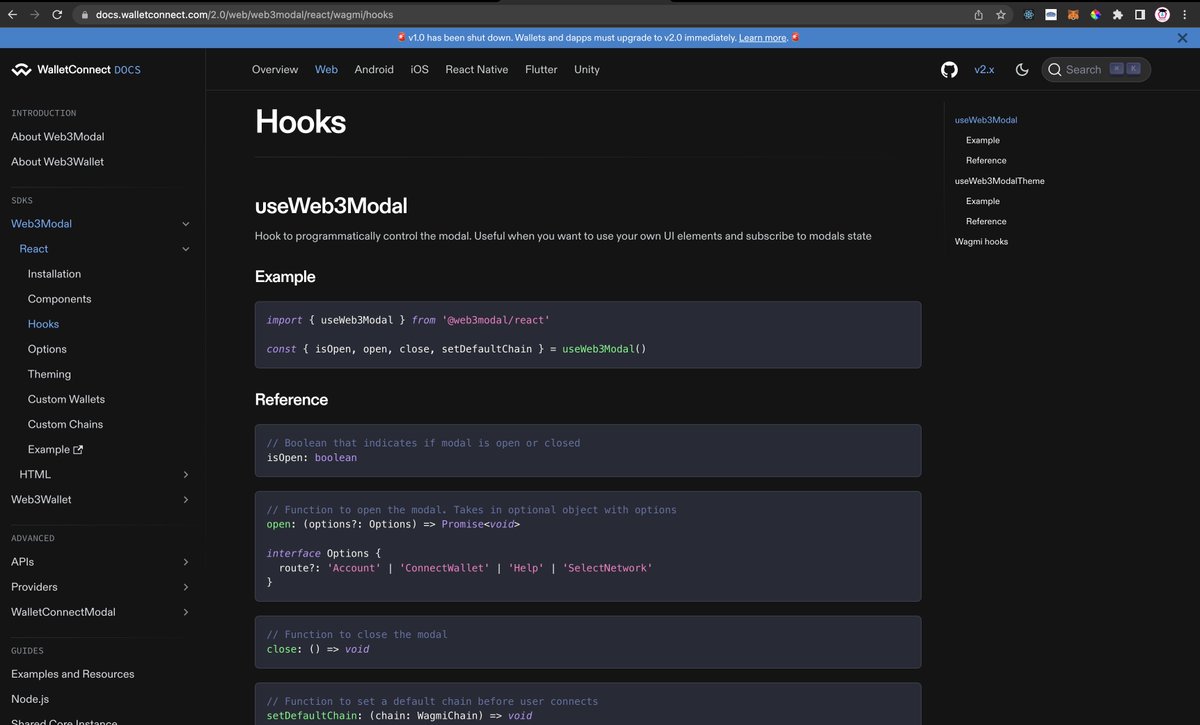The height and width of the screenshot is (725, 1200).
Task: Open the React Developer Tools extension
Action: 1029,15
